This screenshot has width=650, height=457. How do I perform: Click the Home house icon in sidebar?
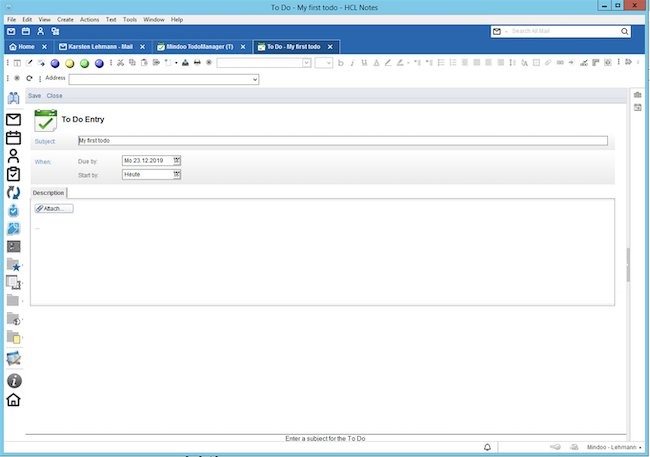pyautogui.click(x=14, y=400)
